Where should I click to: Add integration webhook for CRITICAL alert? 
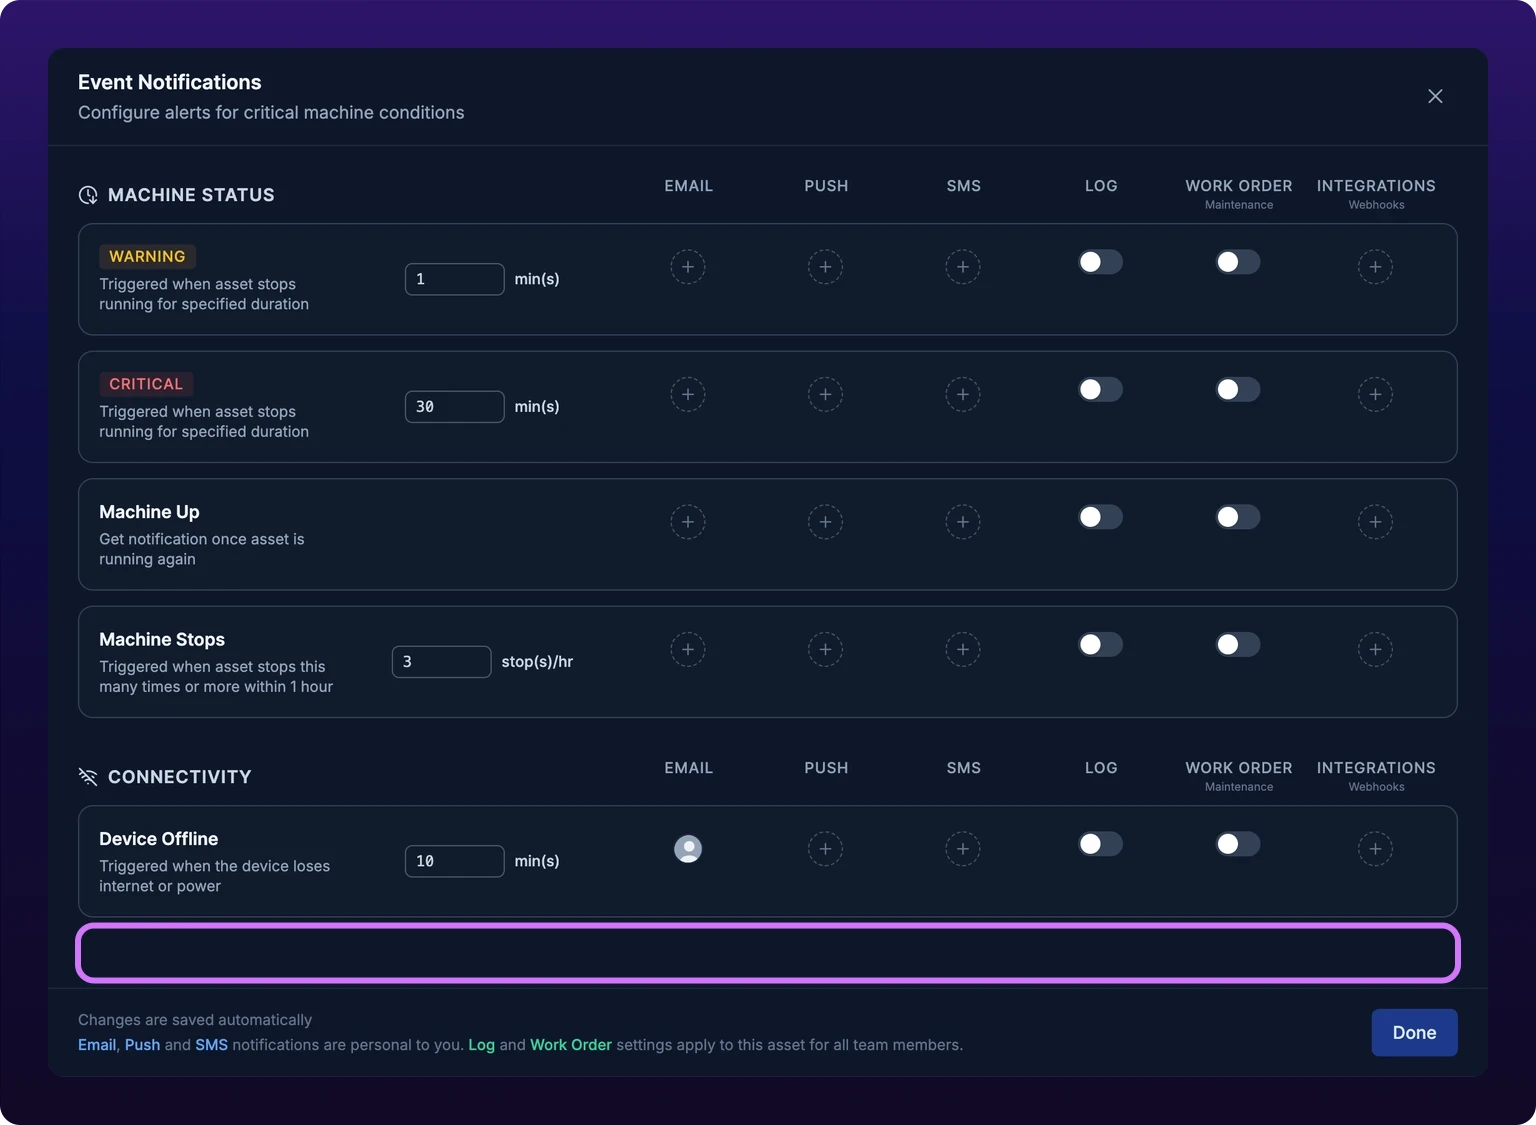[1375, 394]
